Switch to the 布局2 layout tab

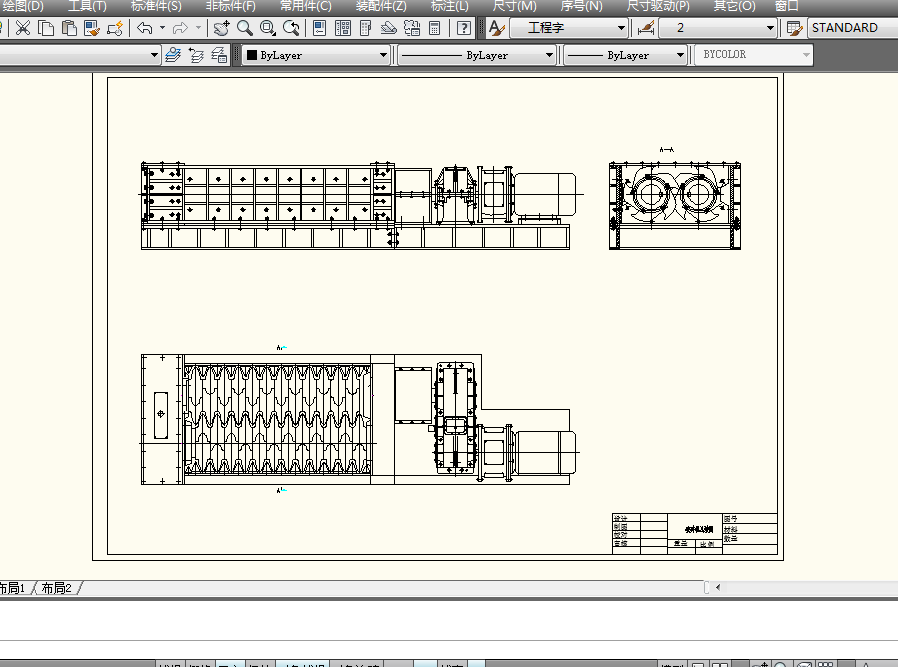click(x=55, y=588)
